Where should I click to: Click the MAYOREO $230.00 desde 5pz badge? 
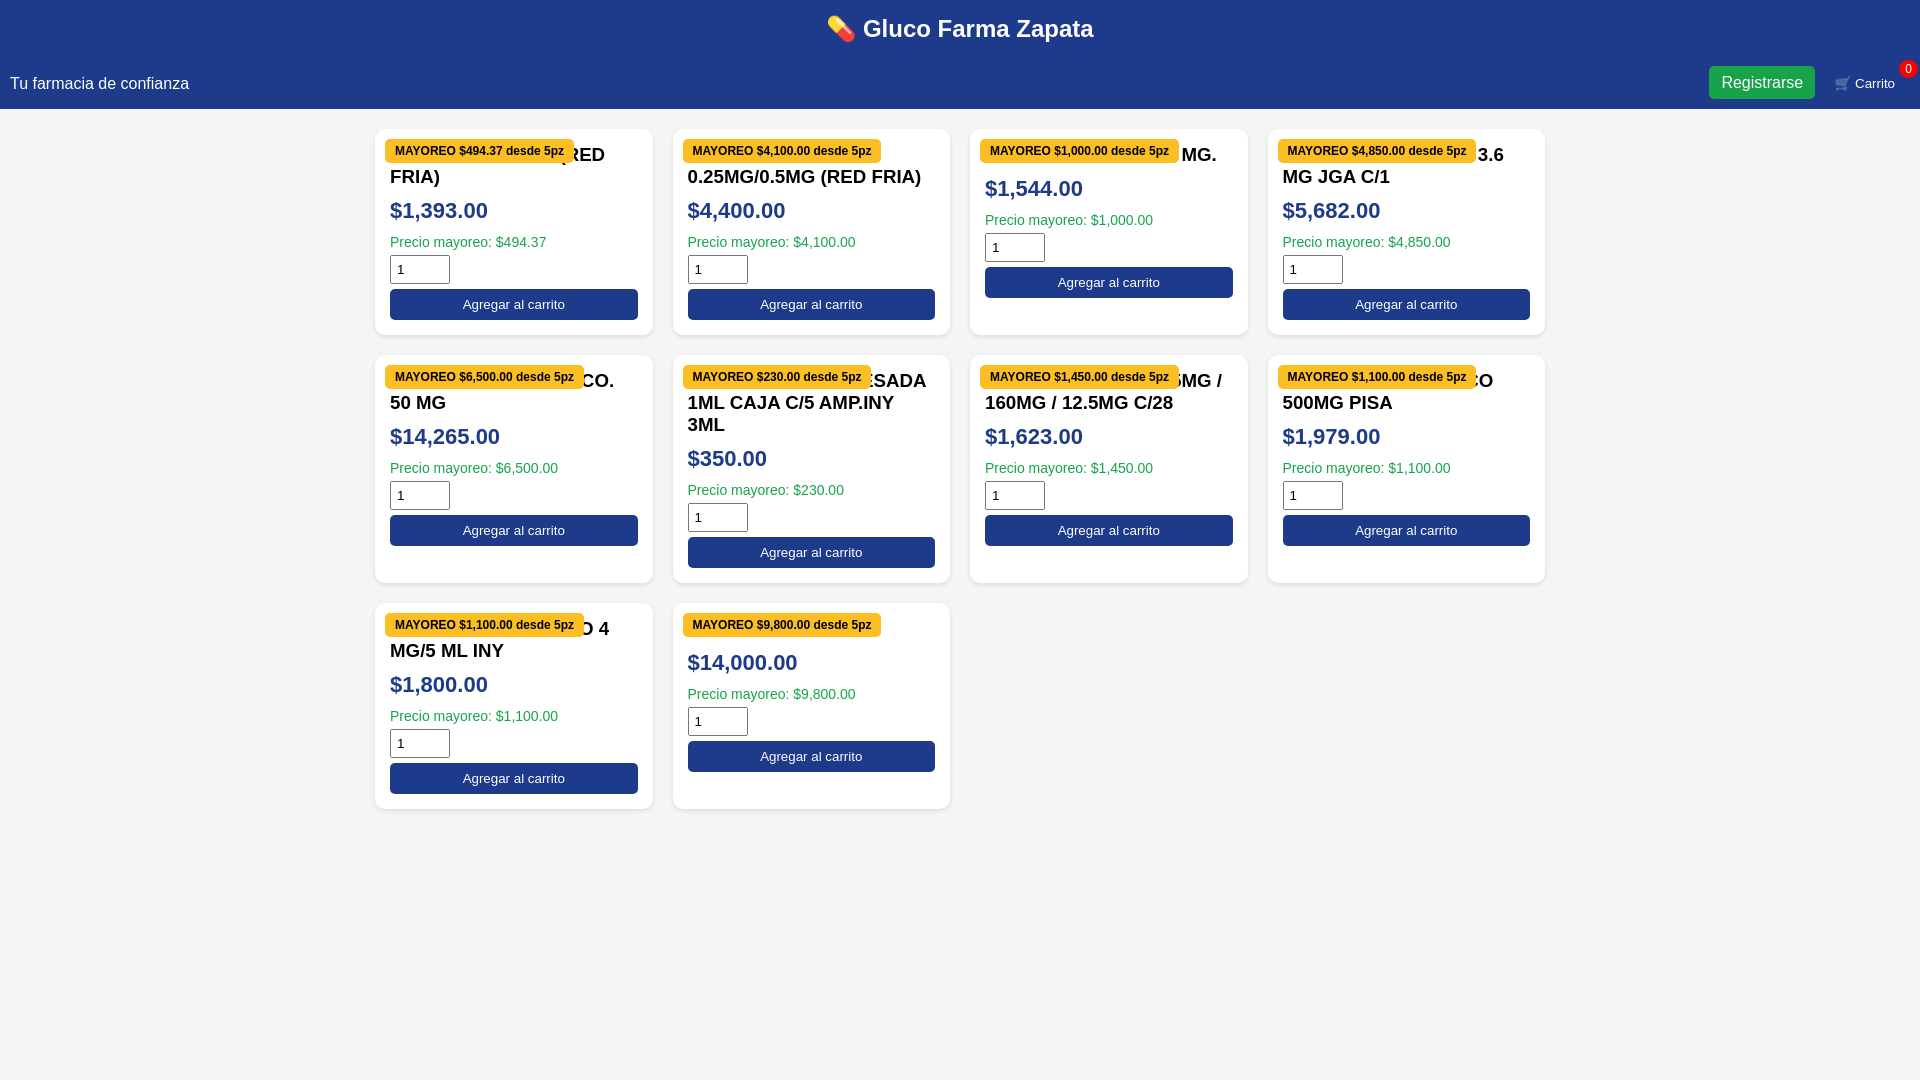pos(776,377)
